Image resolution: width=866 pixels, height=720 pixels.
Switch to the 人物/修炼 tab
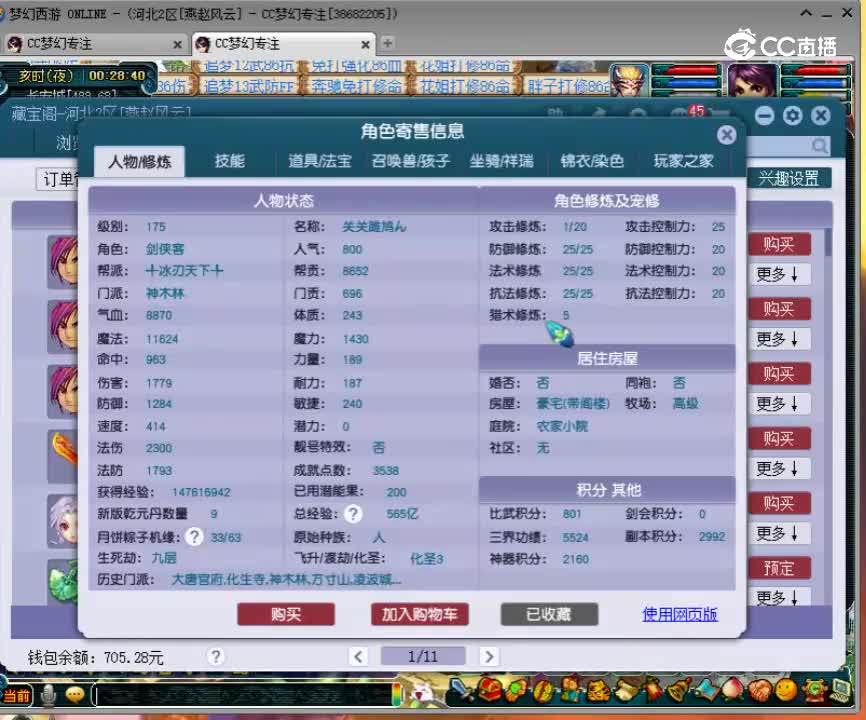click(x=139, y=162)
